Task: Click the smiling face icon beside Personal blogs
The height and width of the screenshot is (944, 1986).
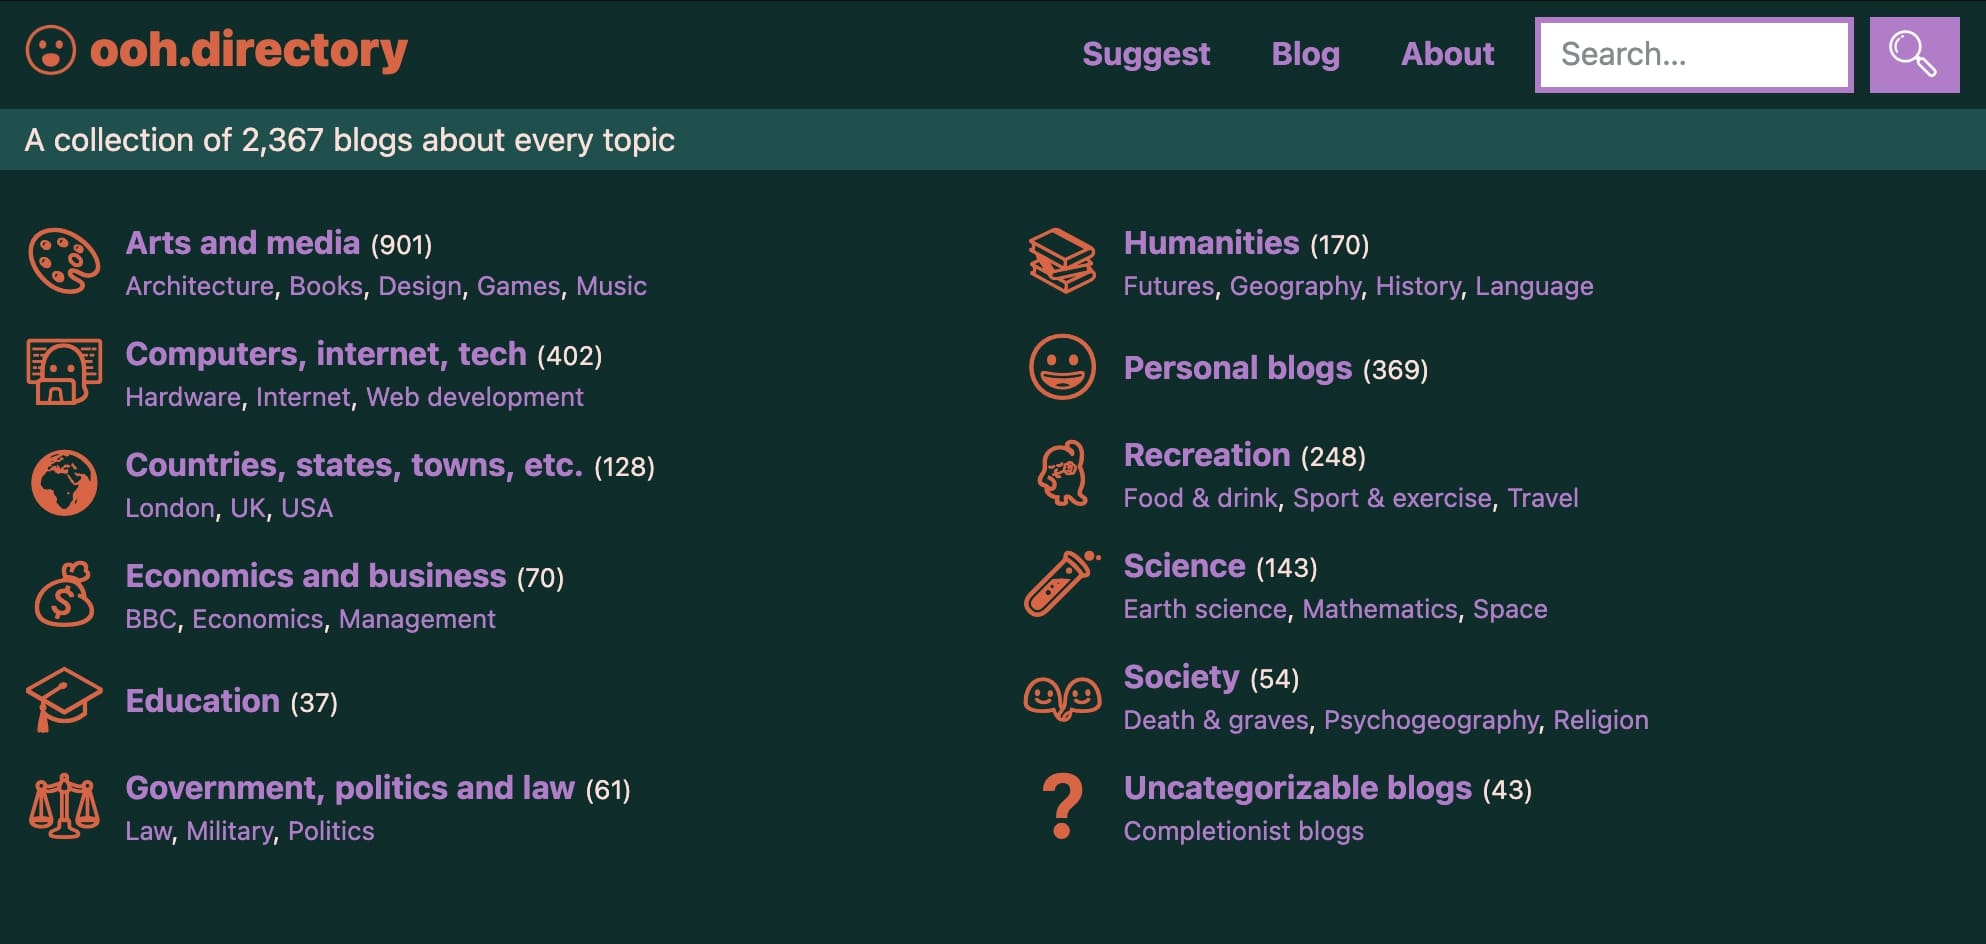Action: coord(1063,368)
